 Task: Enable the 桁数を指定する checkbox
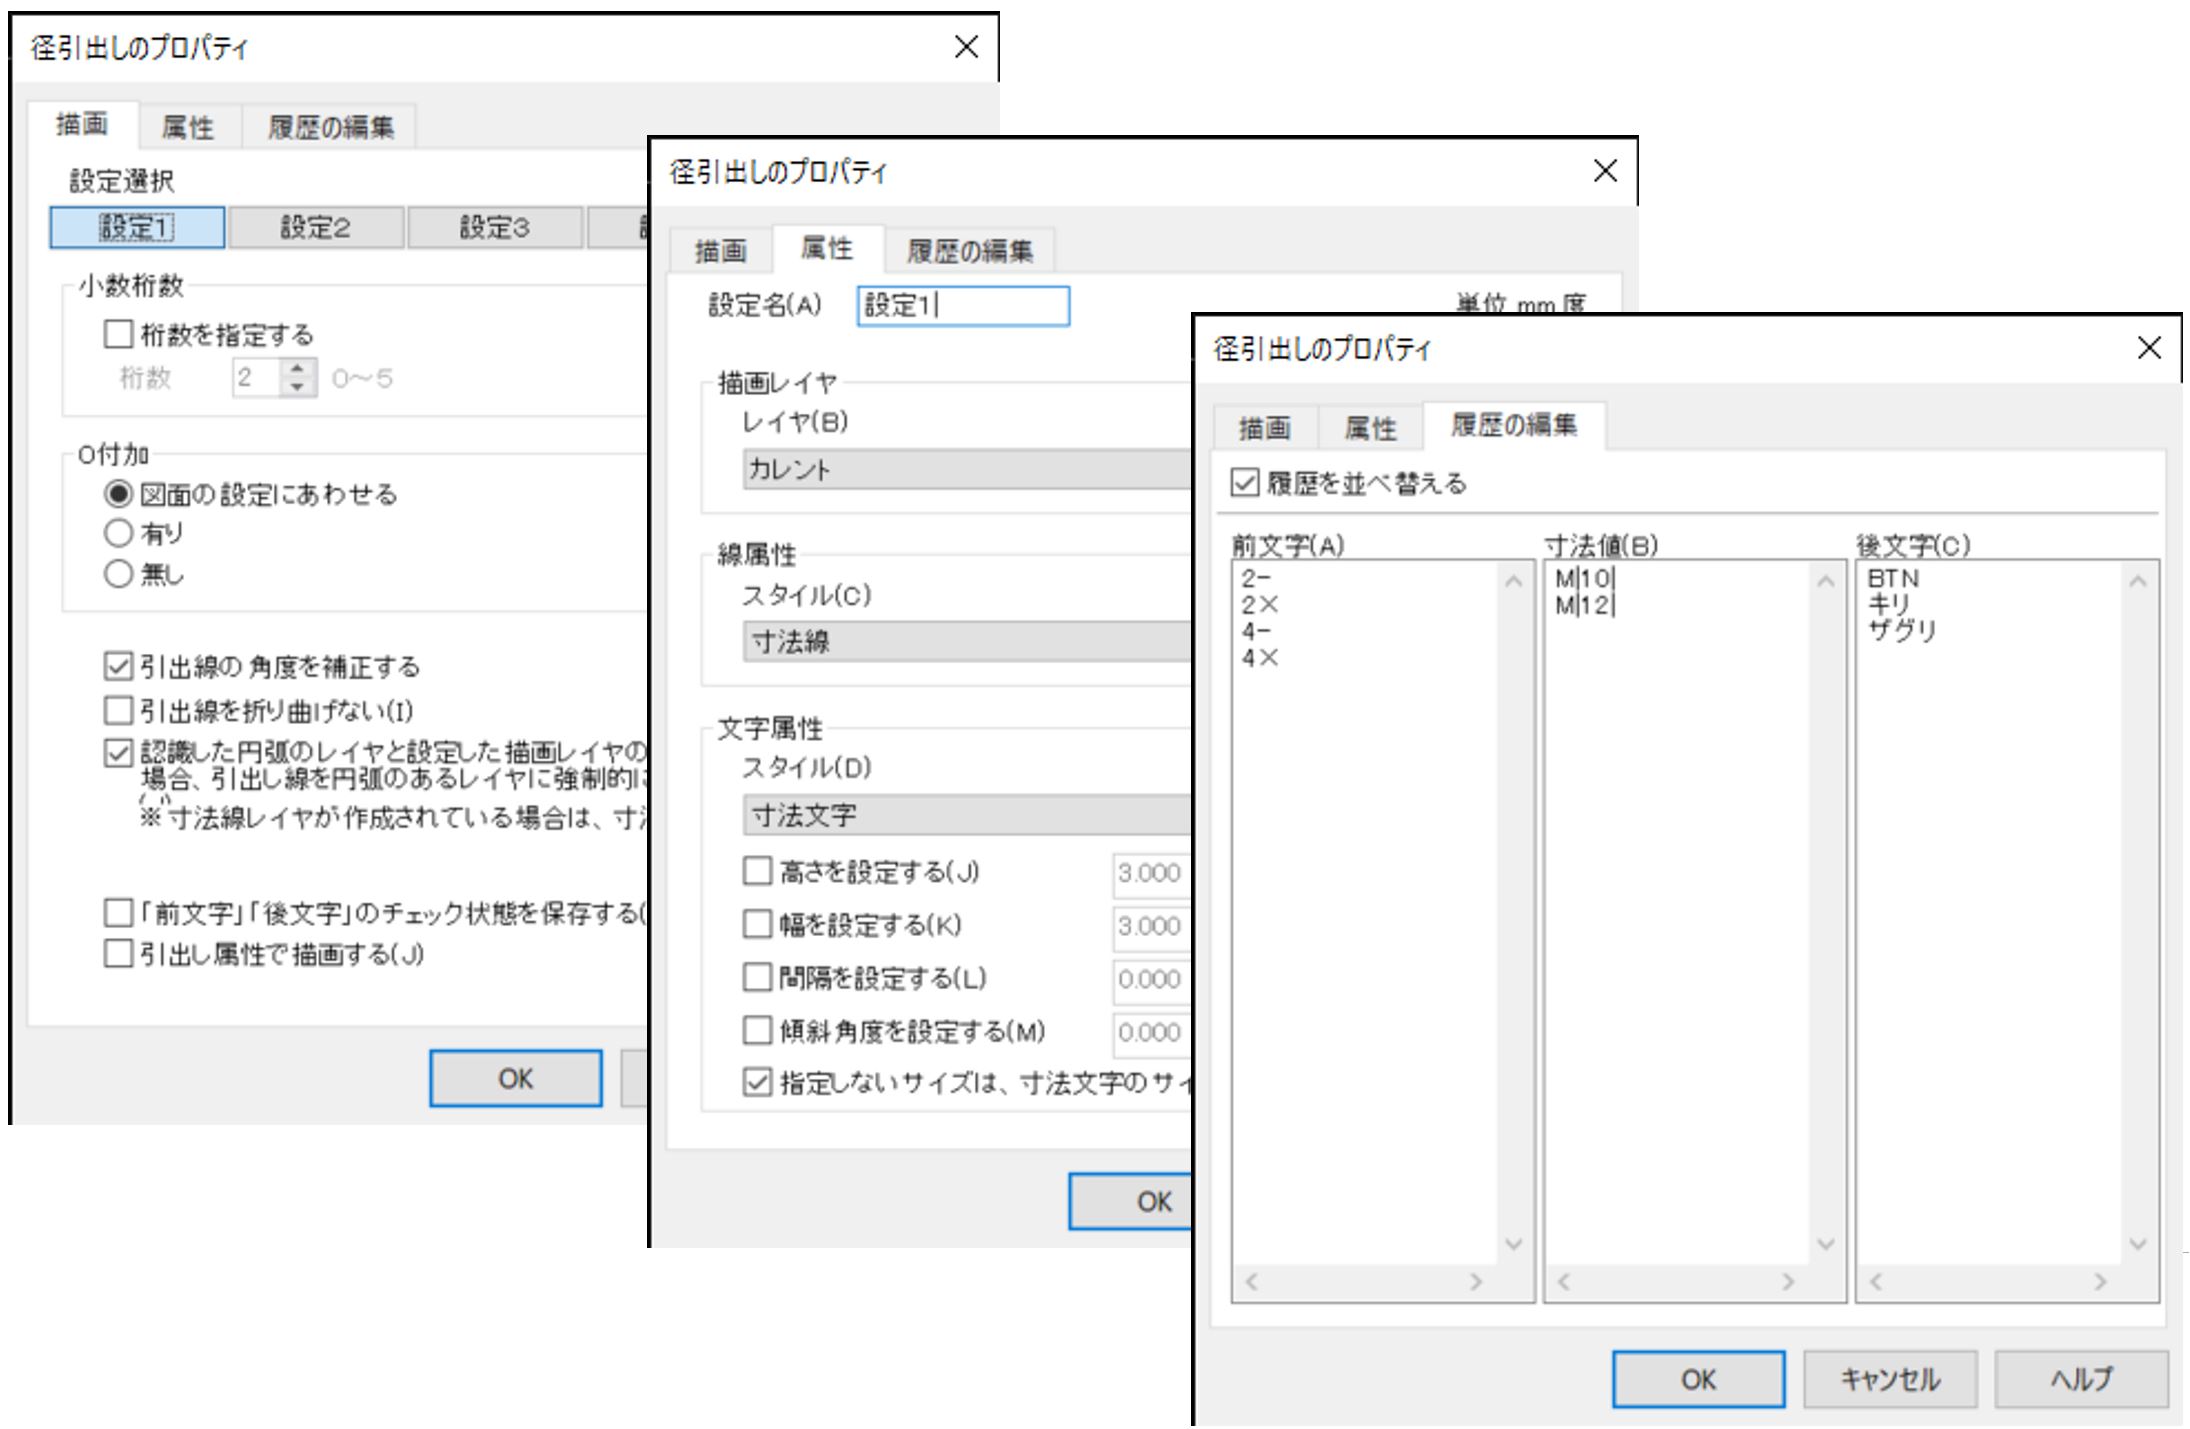[118, 333]
